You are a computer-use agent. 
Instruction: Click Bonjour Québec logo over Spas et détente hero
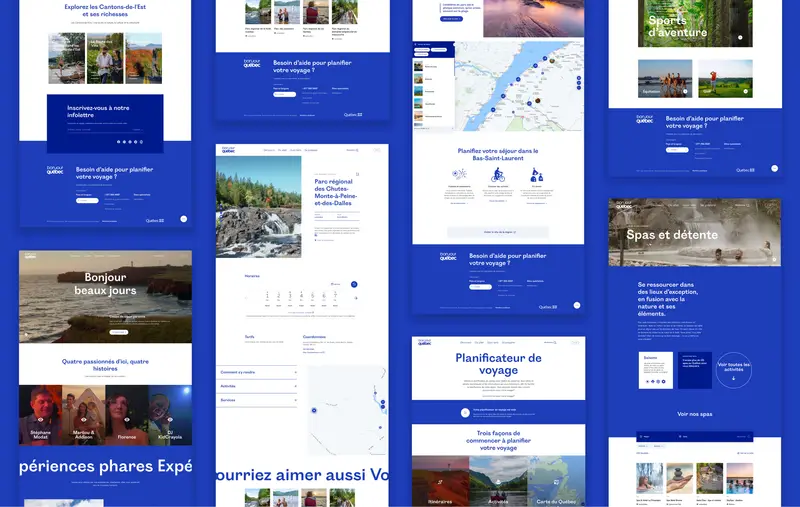pos(623,205)
